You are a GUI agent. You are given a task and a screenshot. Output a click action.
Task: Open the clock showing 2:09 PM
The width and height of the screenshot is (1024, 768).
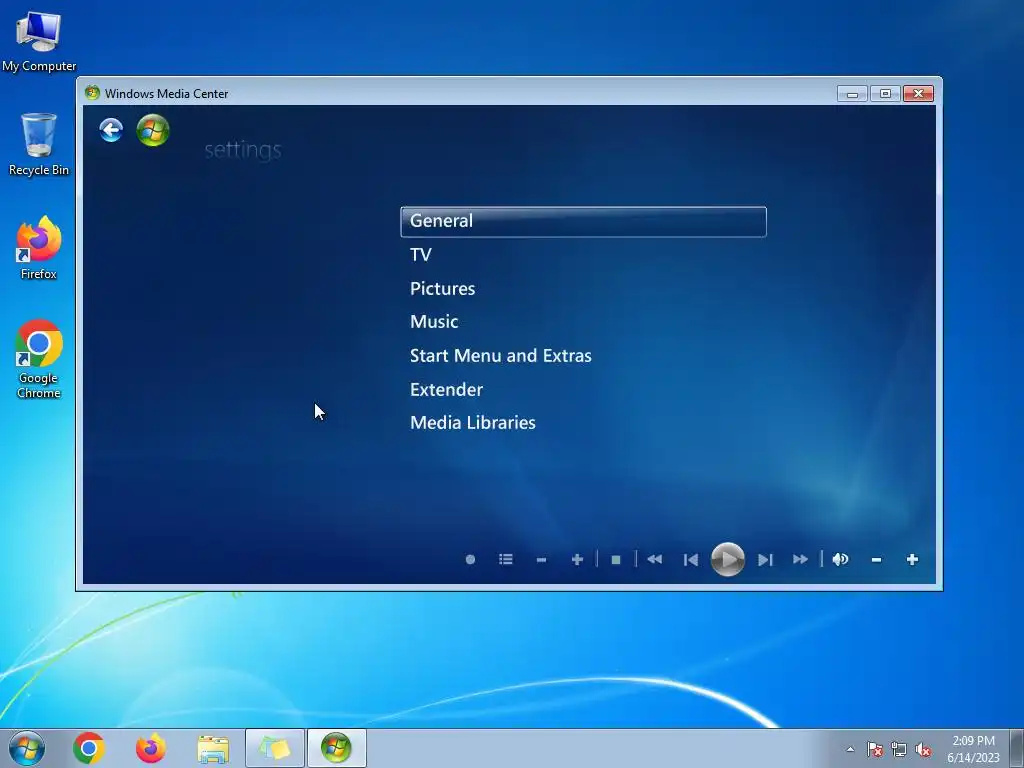point(973,749)
